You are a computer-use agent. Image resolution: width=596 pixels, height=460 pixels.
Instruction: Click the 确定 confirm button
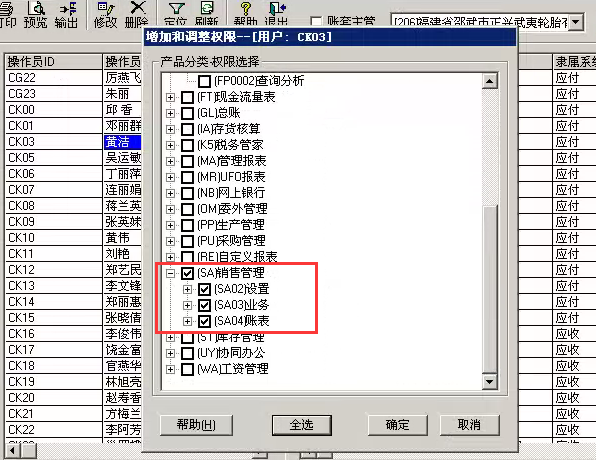[398, 425]
